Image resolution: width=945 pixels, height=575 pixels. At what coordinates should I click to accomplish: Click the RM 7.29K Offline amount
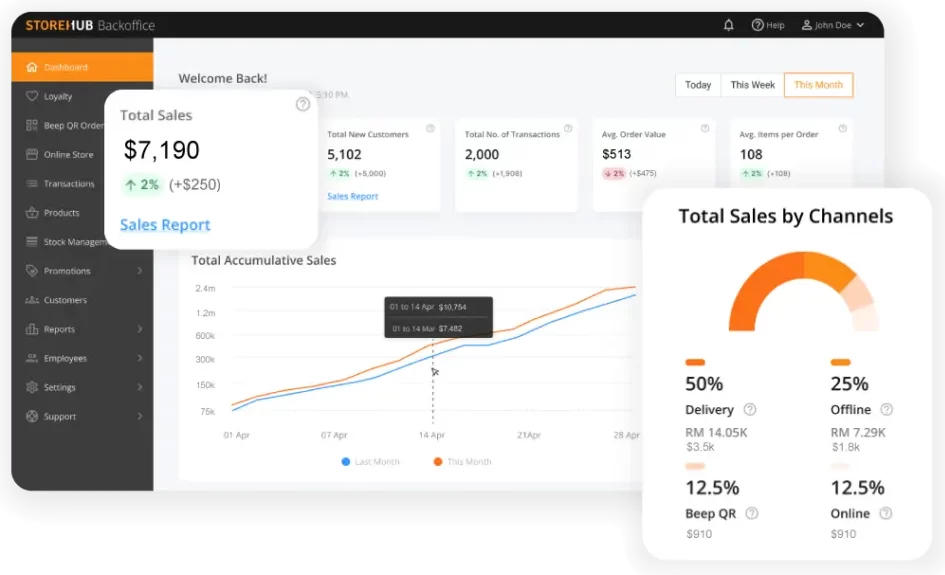[x=858, y=432]
